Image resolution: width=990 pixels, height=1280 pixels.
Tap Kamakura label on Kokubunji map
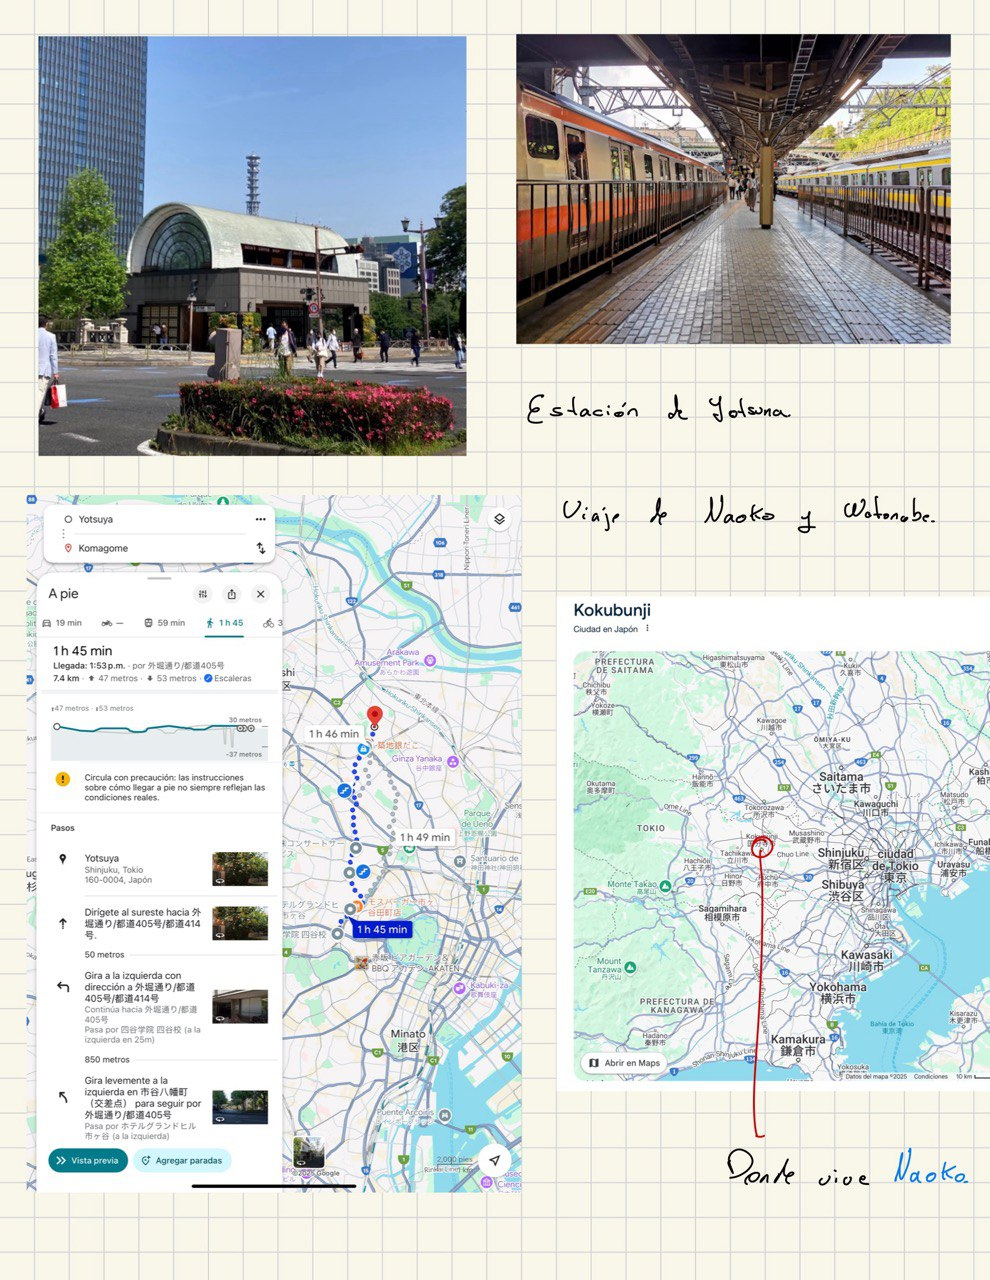798,1045
